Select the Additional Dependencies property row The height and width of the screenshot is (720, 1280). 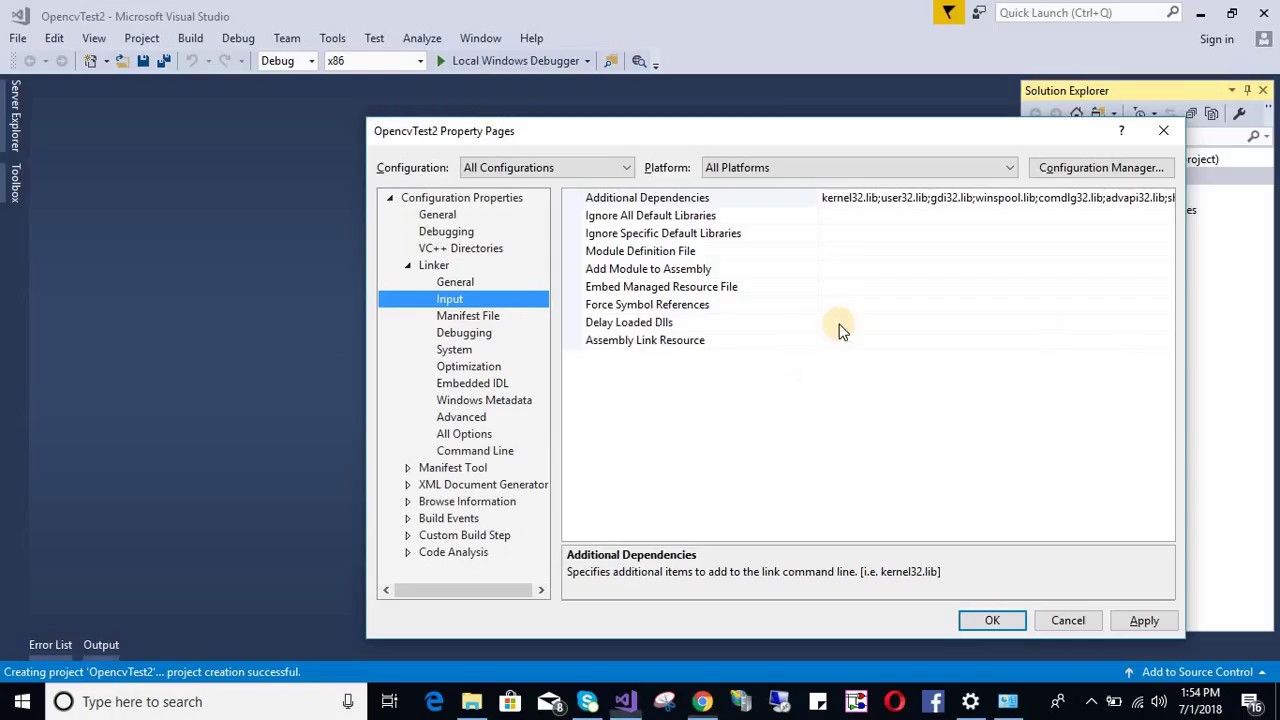[x=868, y=198]
